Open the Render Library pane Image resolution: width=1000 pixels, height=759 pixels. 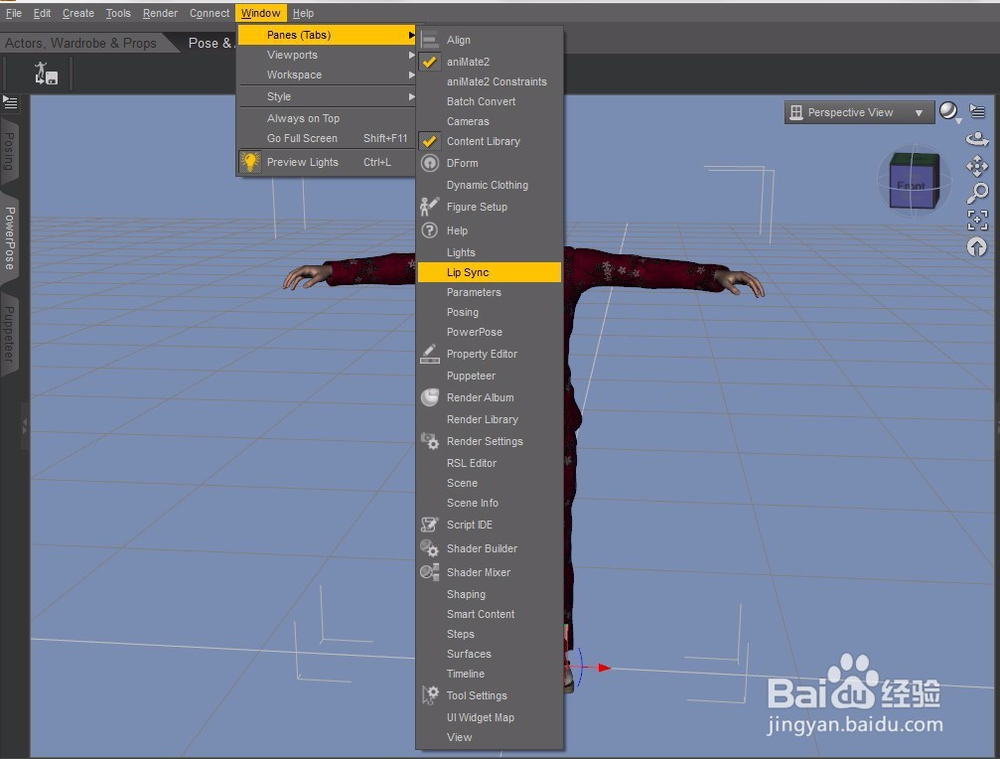[489, 419]
